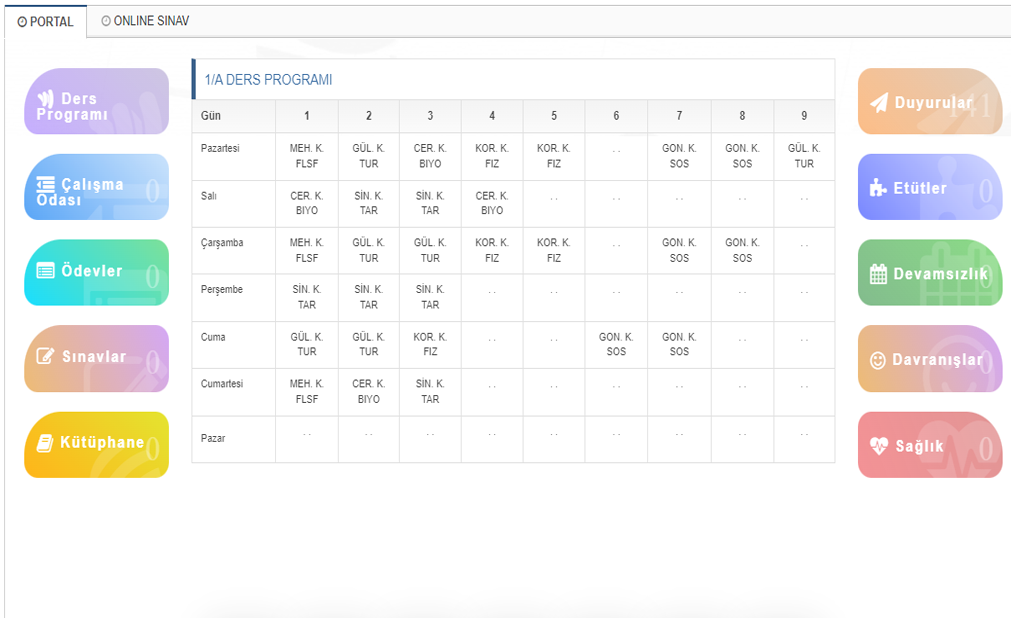The image size is (1011, 618).
Task: Open the Ödevler tile
Action: 96,272
